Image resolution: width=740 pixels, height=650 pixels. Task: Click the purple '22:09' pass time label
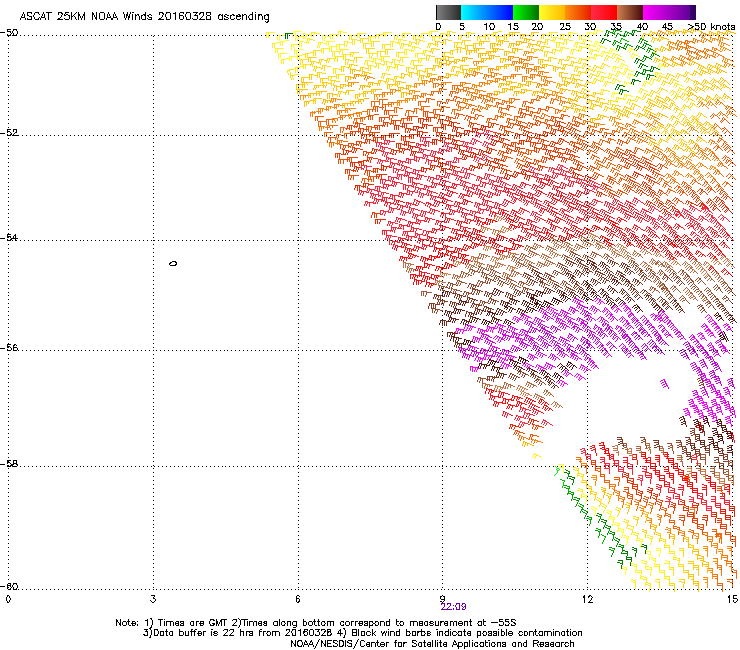click(453, 607)
